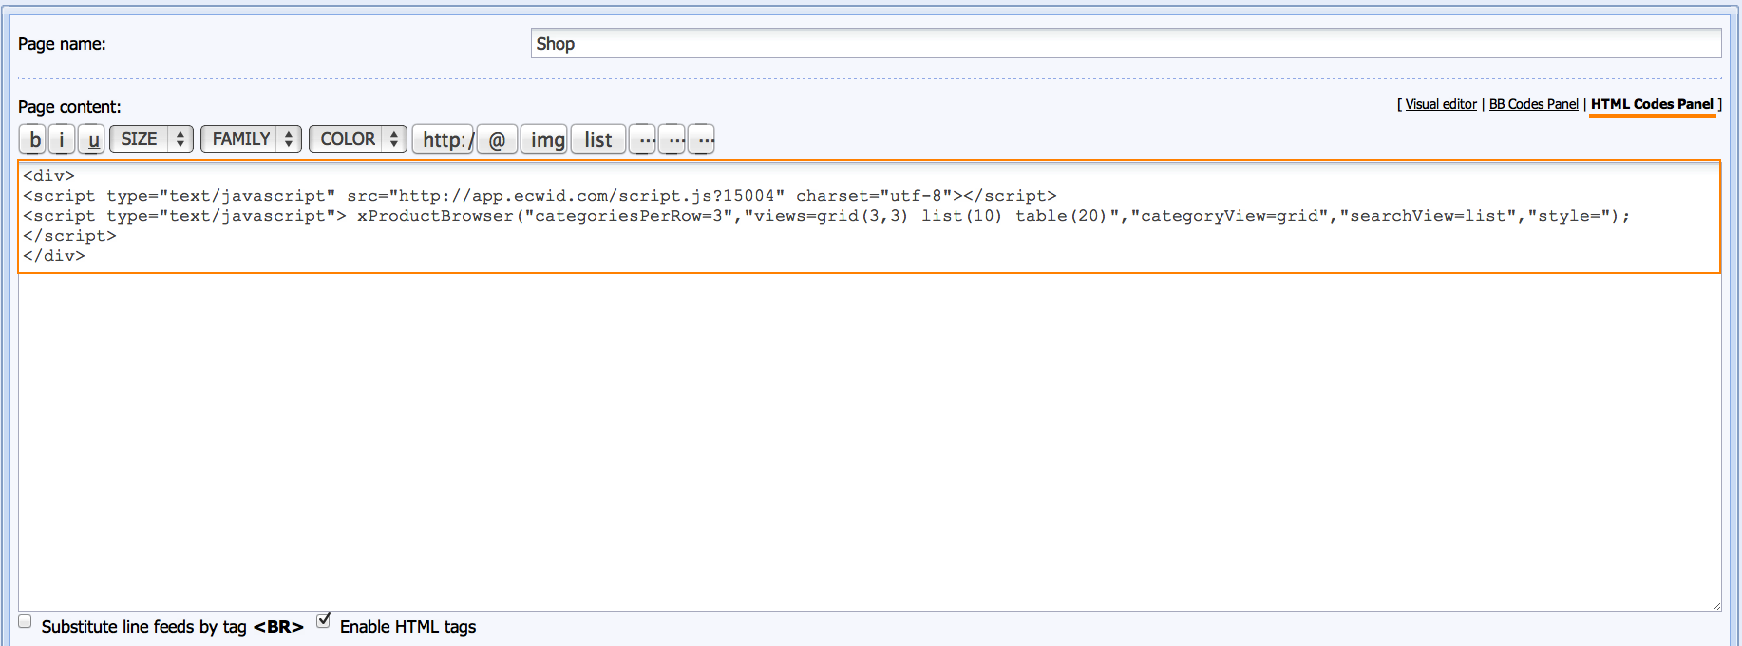This screenshot has height=646, width=1742.
Task: Click the "categoriesPerRow=3" parameter text
Action: pyautogui.click(x=629, y=216)
